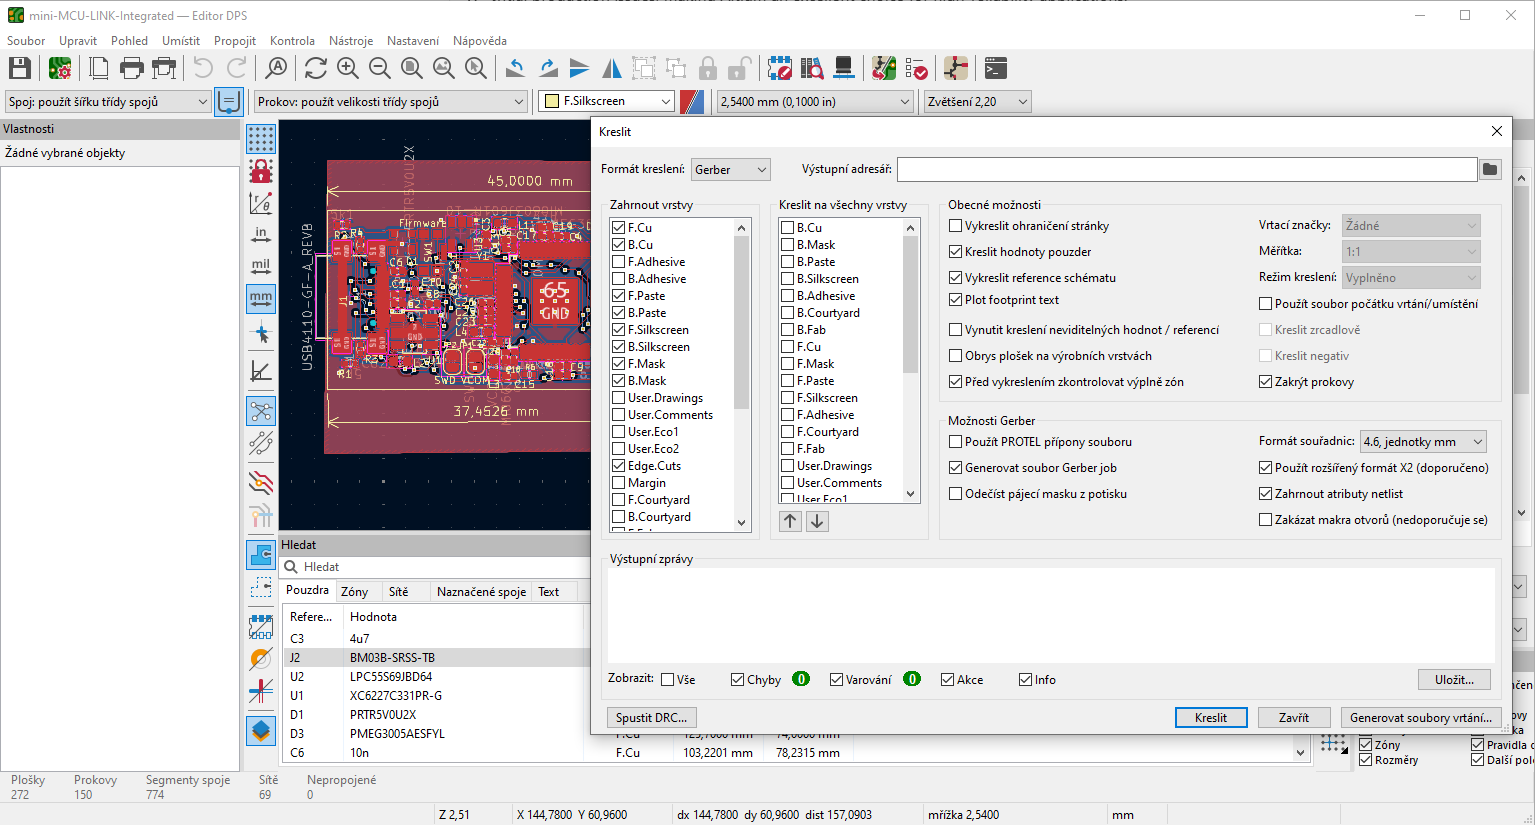Click the Výstupní adresář text field
Screen dimensions: 1535x825
(x=1186, y=170)
